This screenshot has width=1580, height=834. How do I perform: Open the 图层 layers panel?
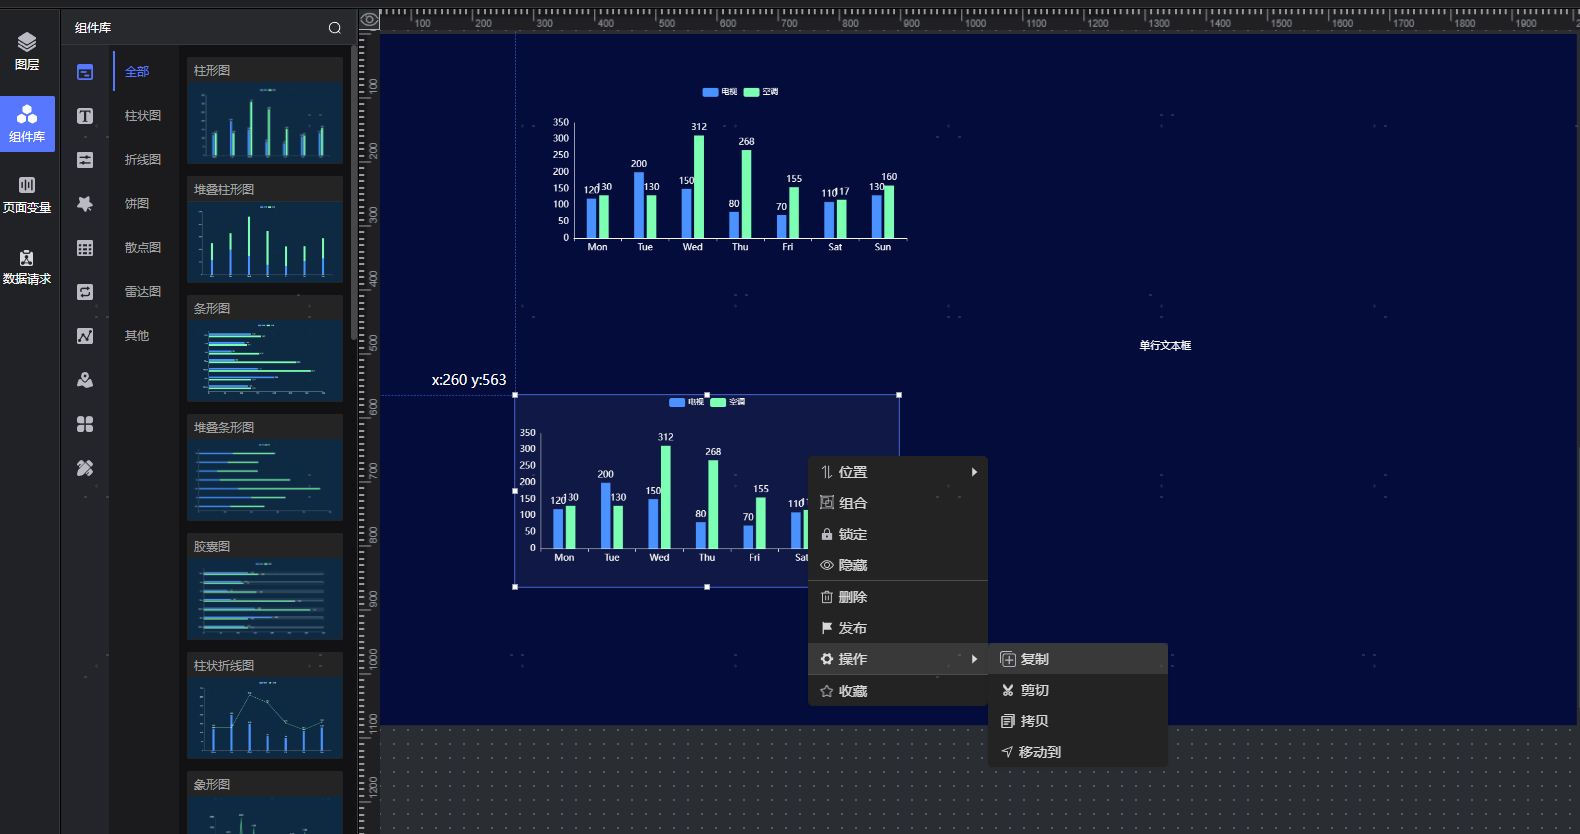27,51
